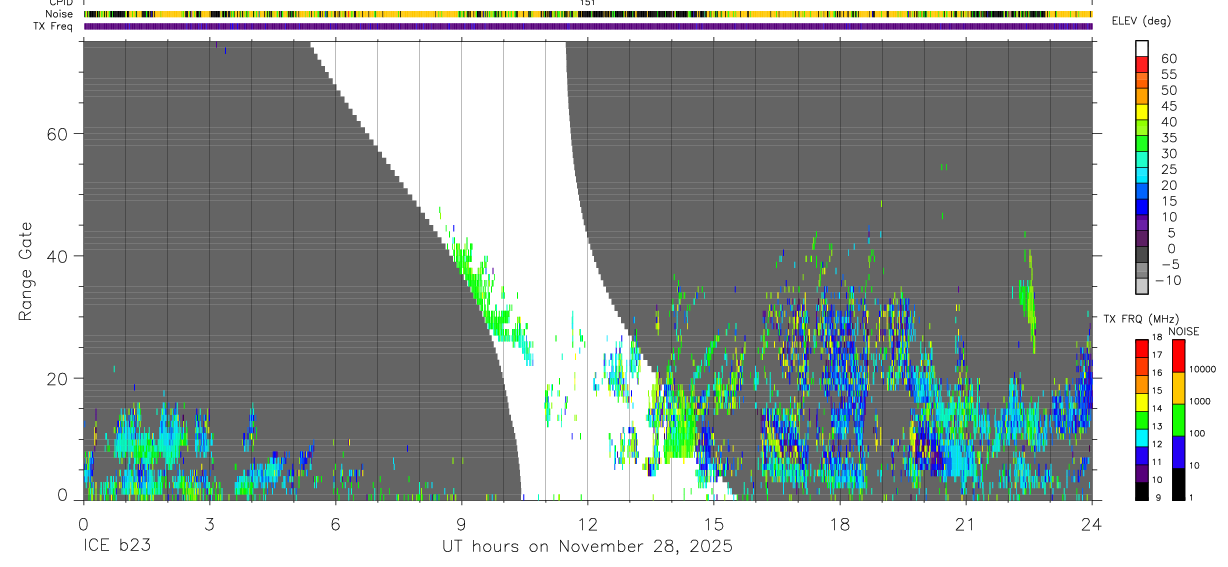The height and width of the screenshot is (567, 1228).
Task: Click "UT hours on November 28, 2025" title
Action: click(x=587, y=547)
